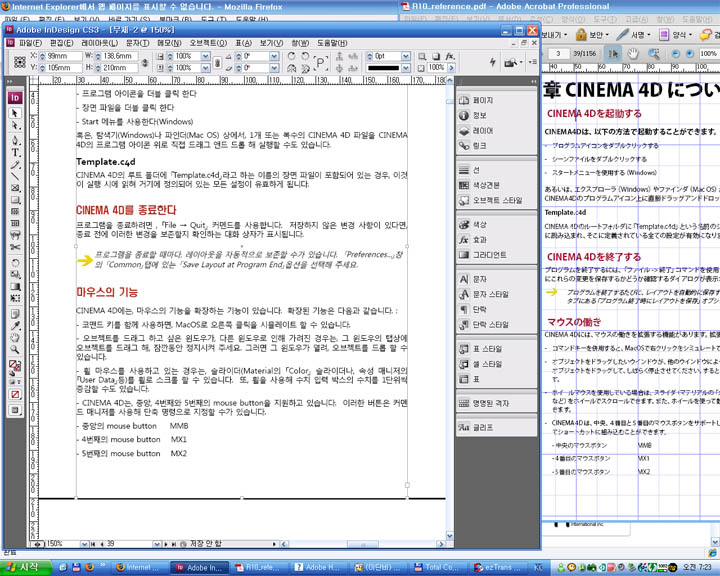This screenshot has height=576, width=720.
Task: Open the stroke style dropdown
Action: tap(405, 68)
